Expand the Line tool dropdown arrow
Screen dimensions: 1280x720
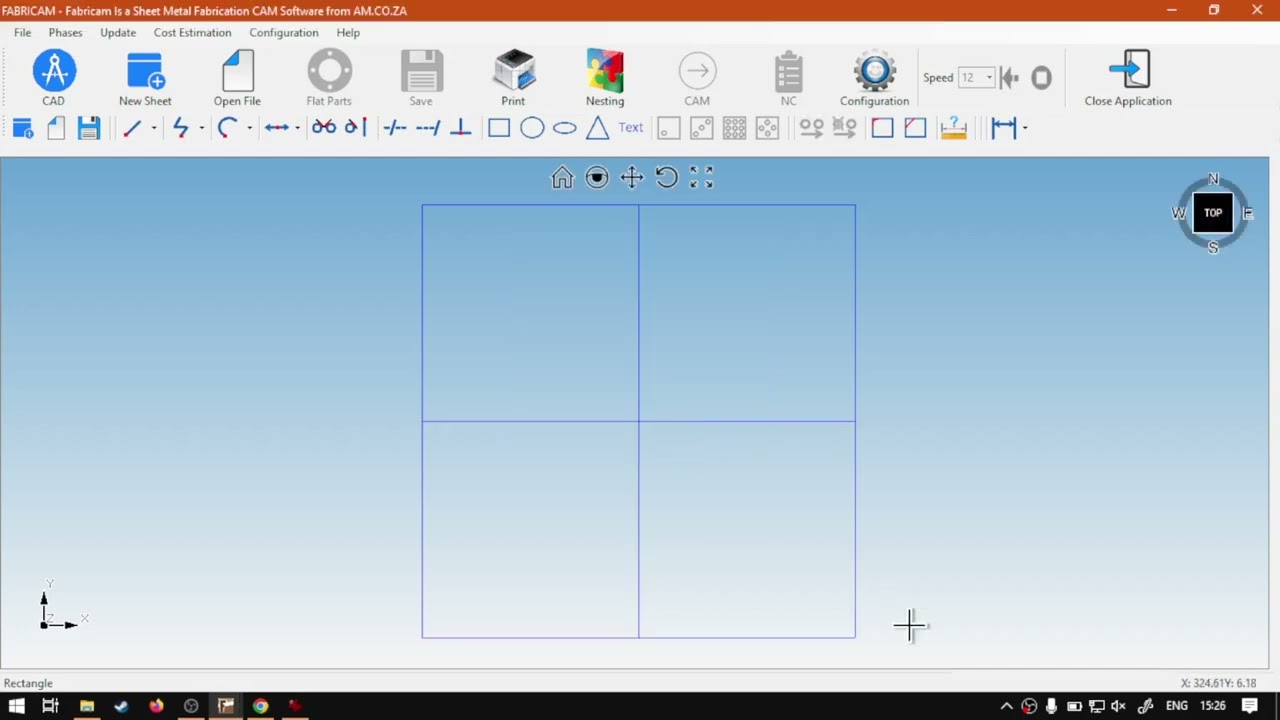click(x=154, y=128)
